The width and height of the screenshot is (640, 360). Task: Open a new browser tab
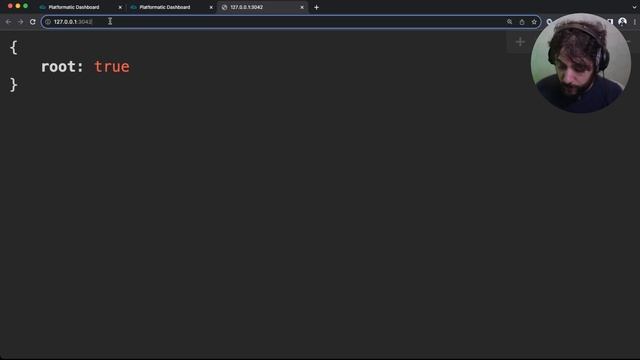click(316, 7)
